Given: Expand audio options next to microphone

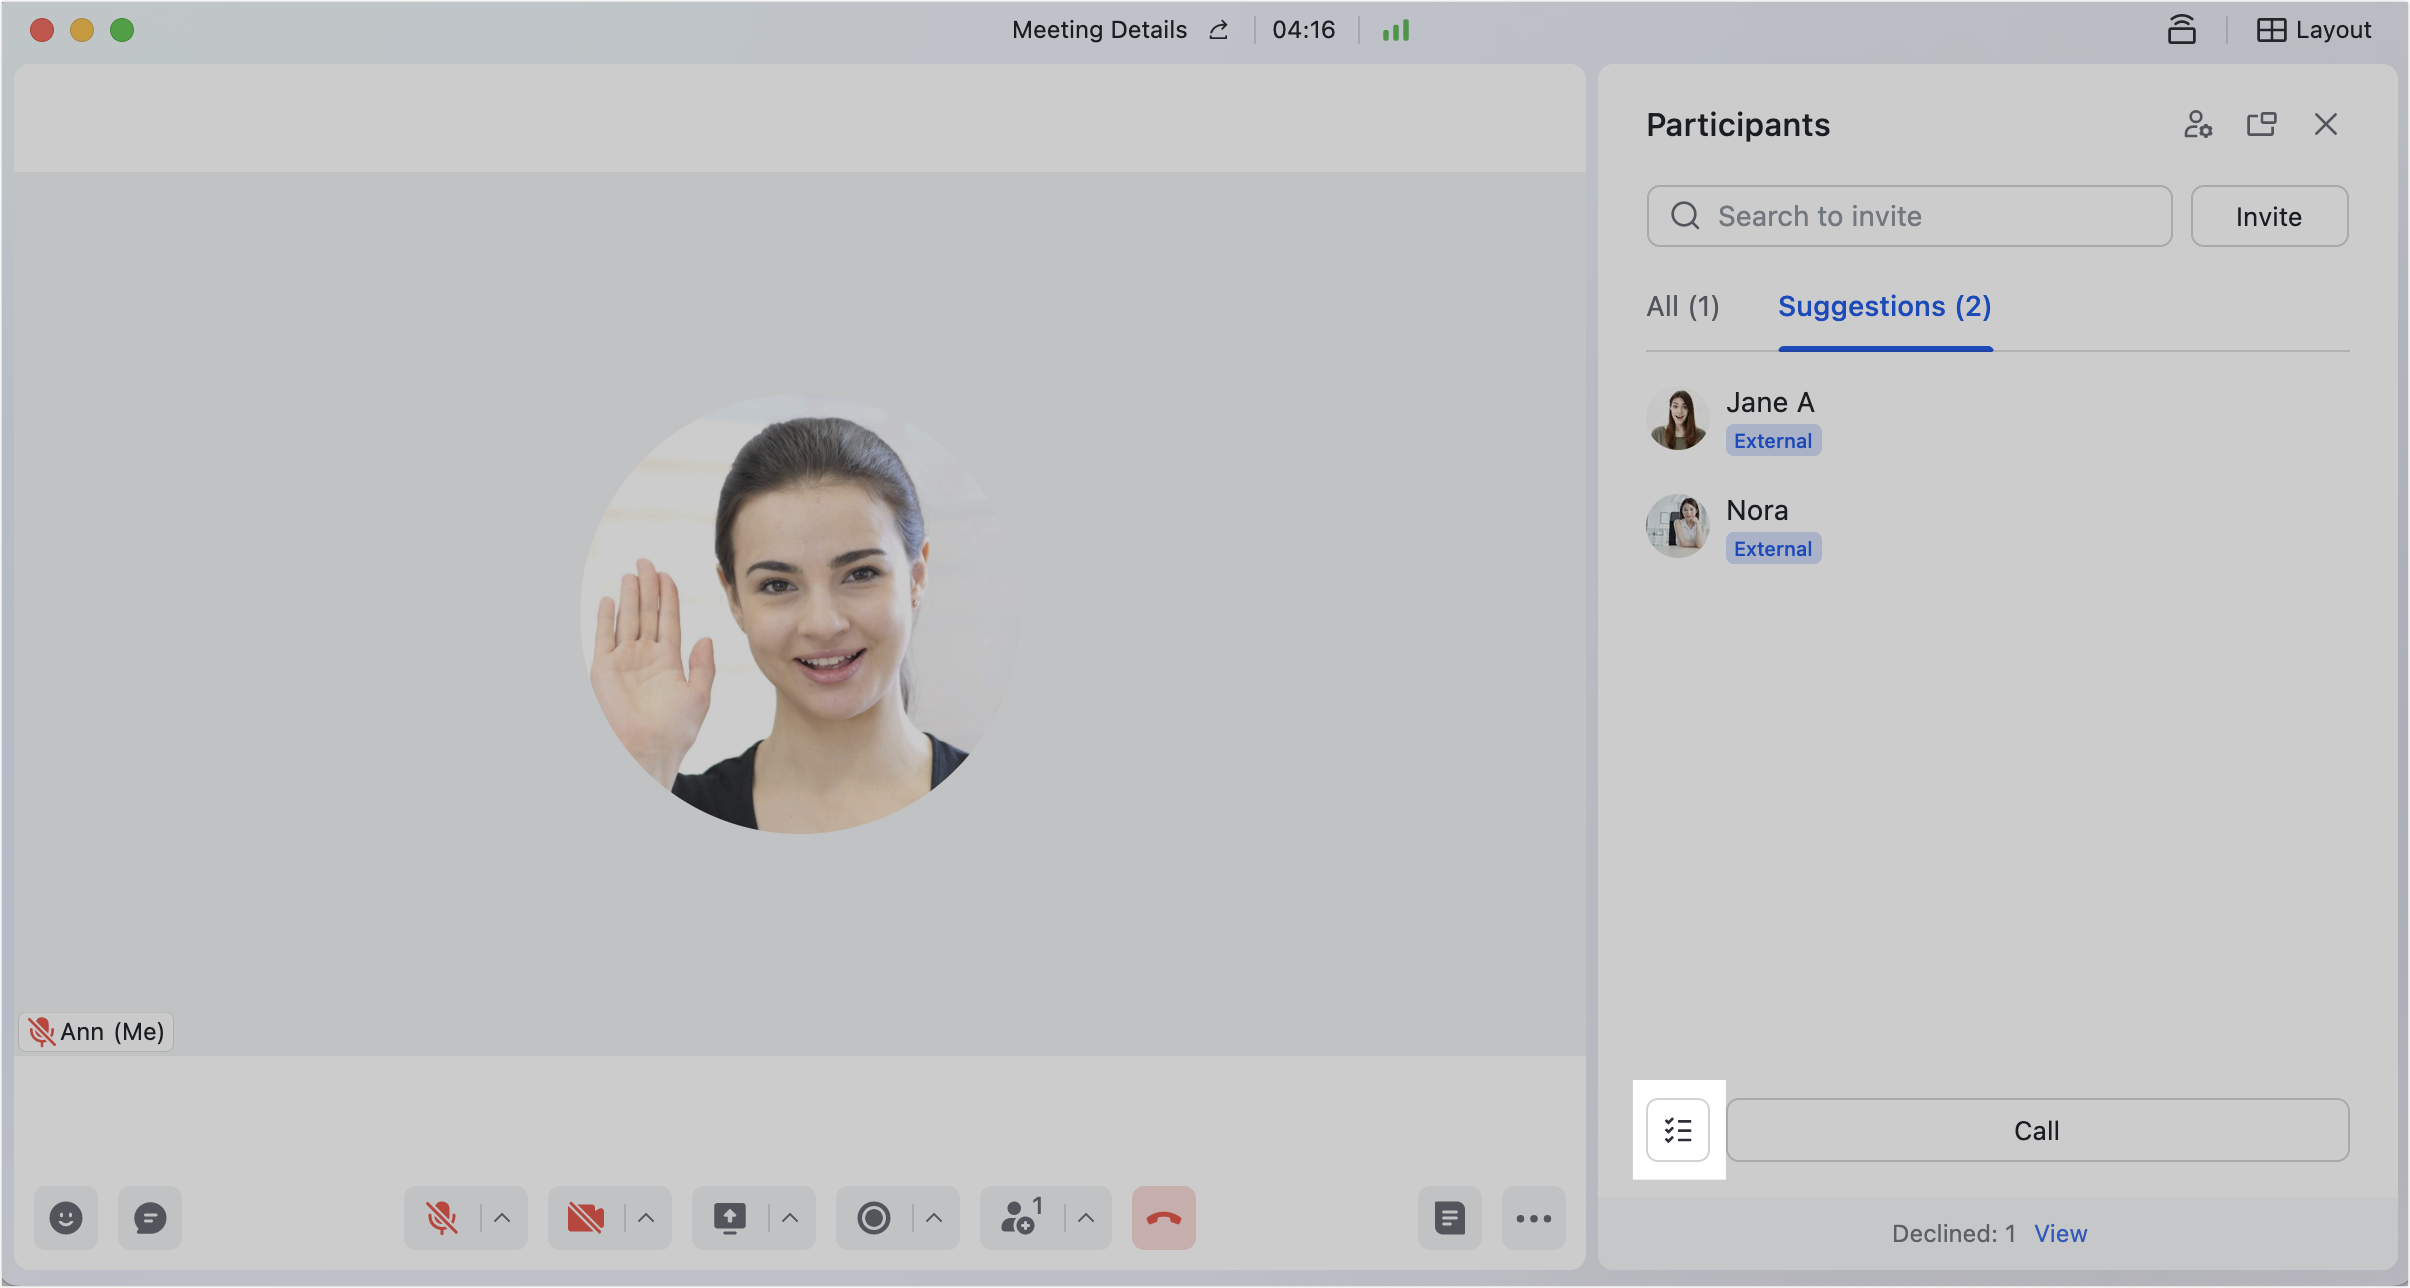Looking at the screenshot, I should (501, 1218).
